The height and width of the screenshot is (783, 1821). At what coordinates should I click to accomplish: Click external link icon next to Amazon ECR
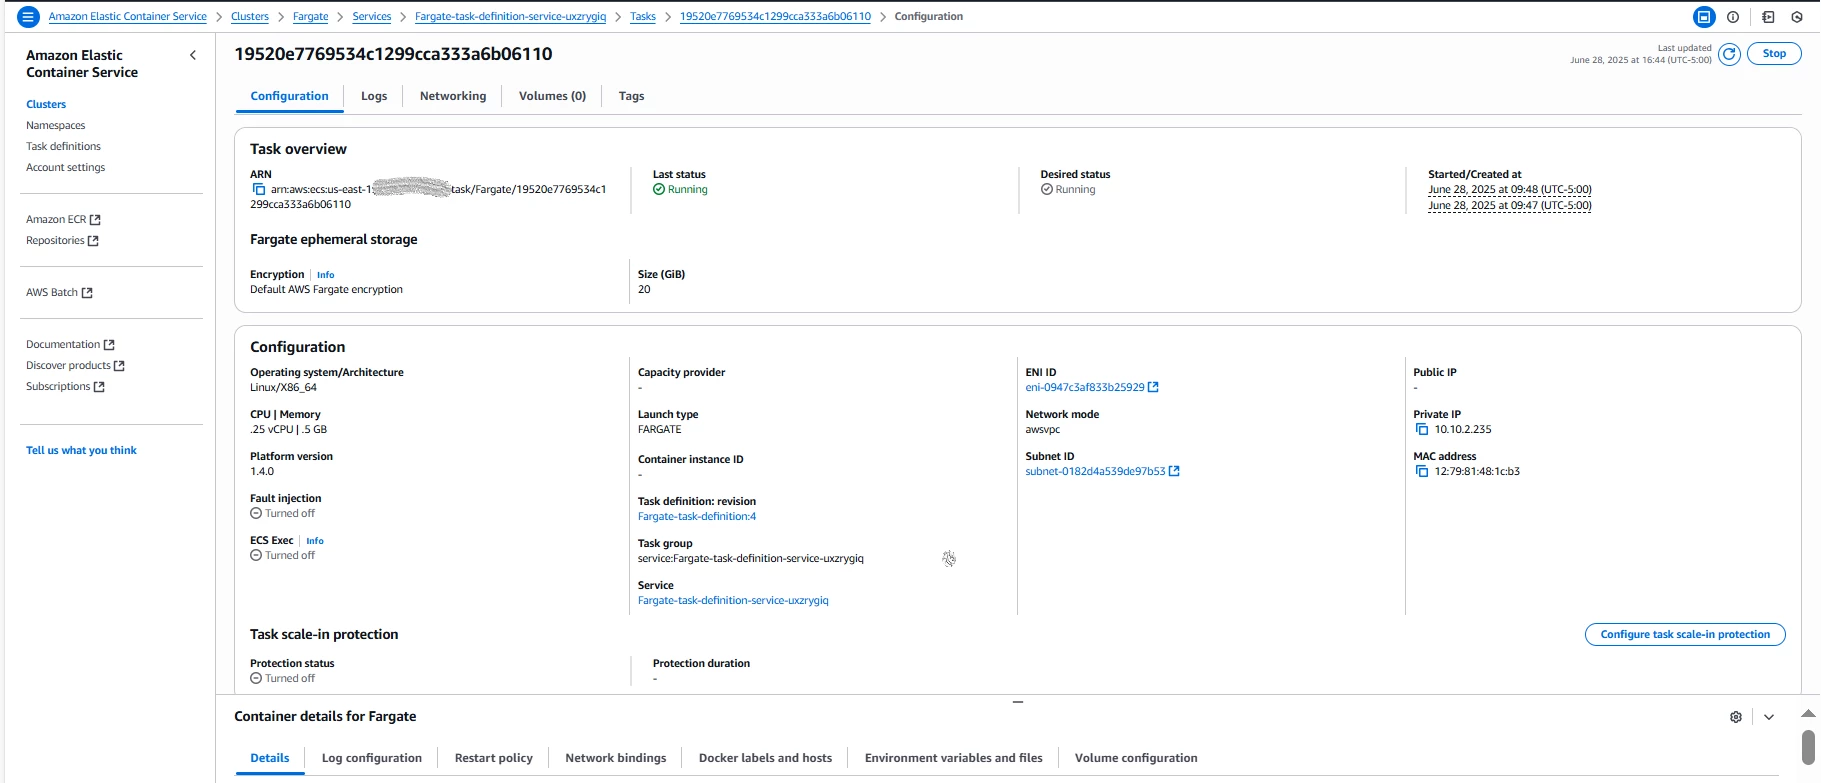pyautogui.click(x=95, y=220)
